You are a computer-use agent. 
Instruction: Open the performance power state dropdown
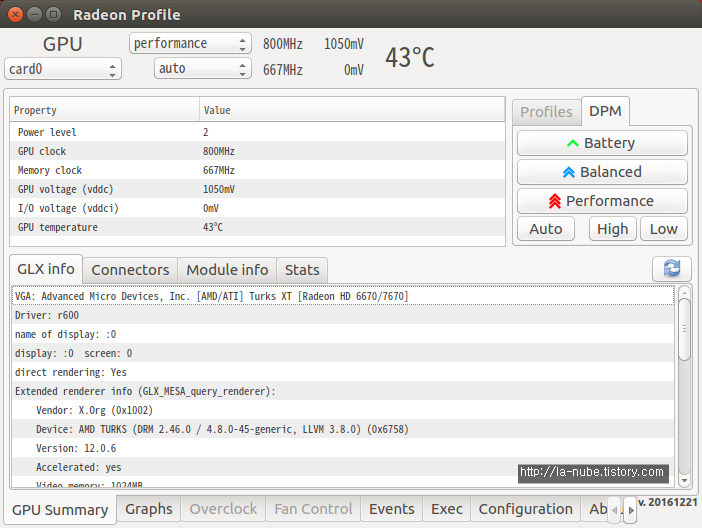pyautogui.click(x=190, y=43)
